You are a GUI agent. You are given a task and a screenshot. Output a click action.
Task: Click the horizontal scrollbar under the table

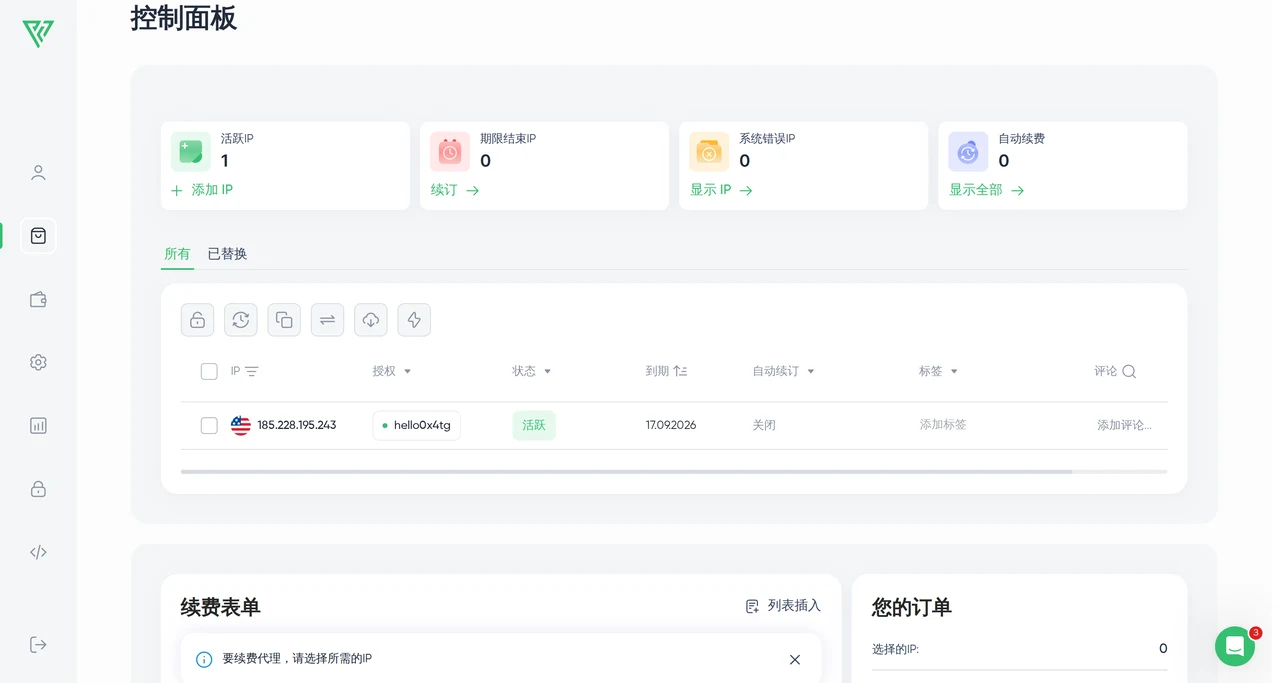click(x=626, y=471)
